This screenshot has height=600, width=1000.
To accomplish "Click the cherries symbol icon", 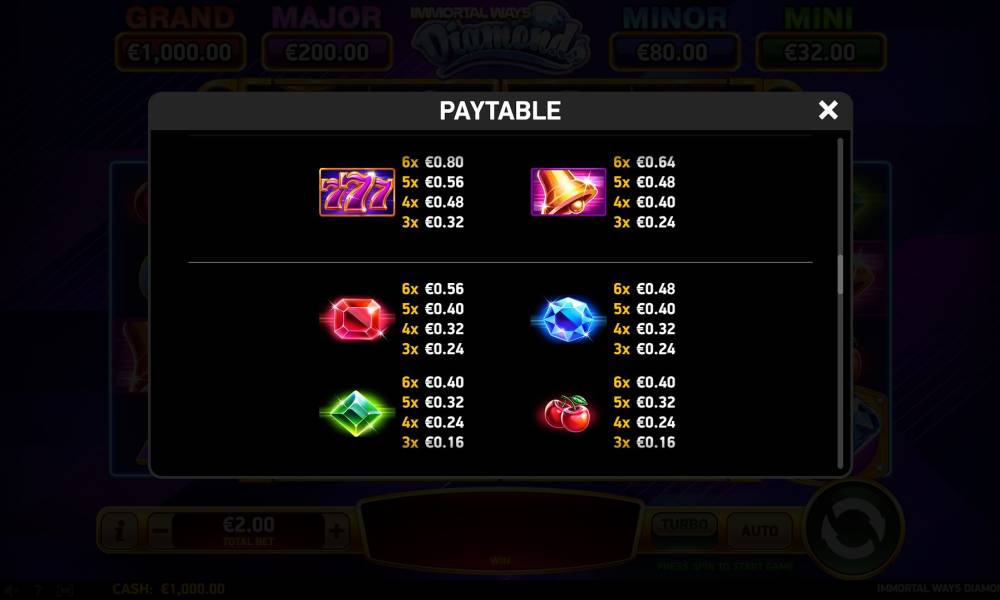I will pyautogui.click(x=567, y=413).
